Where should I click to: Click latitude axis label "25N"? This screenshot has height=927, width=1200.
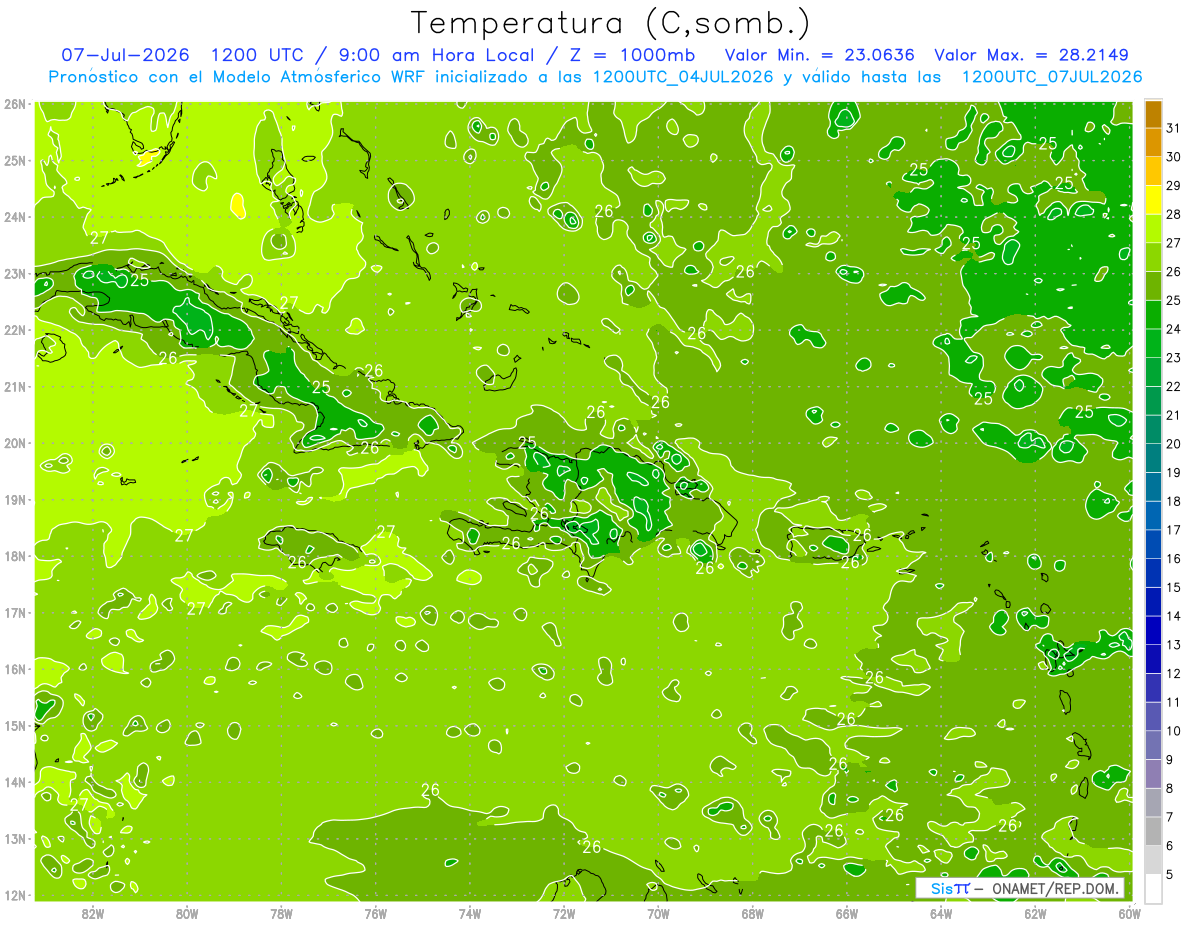14,160
